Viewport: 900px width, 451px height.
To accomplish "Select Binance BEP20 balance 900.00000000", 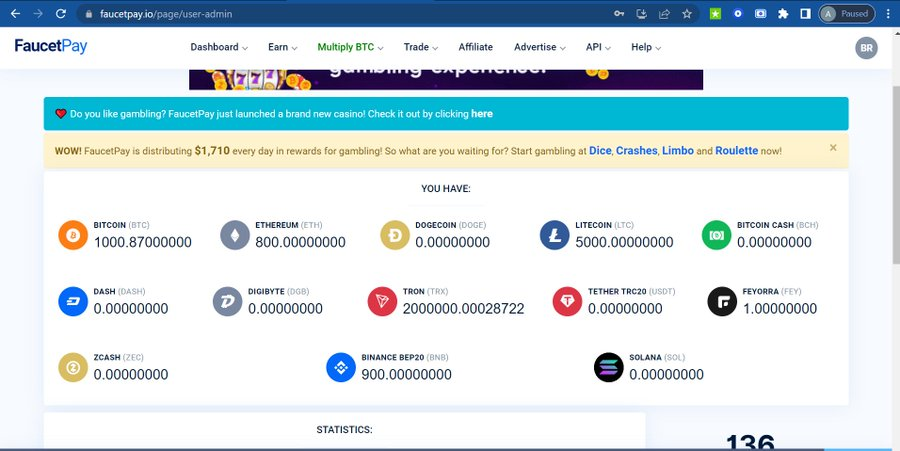I will pyautogui.click(x=406, y=375).
